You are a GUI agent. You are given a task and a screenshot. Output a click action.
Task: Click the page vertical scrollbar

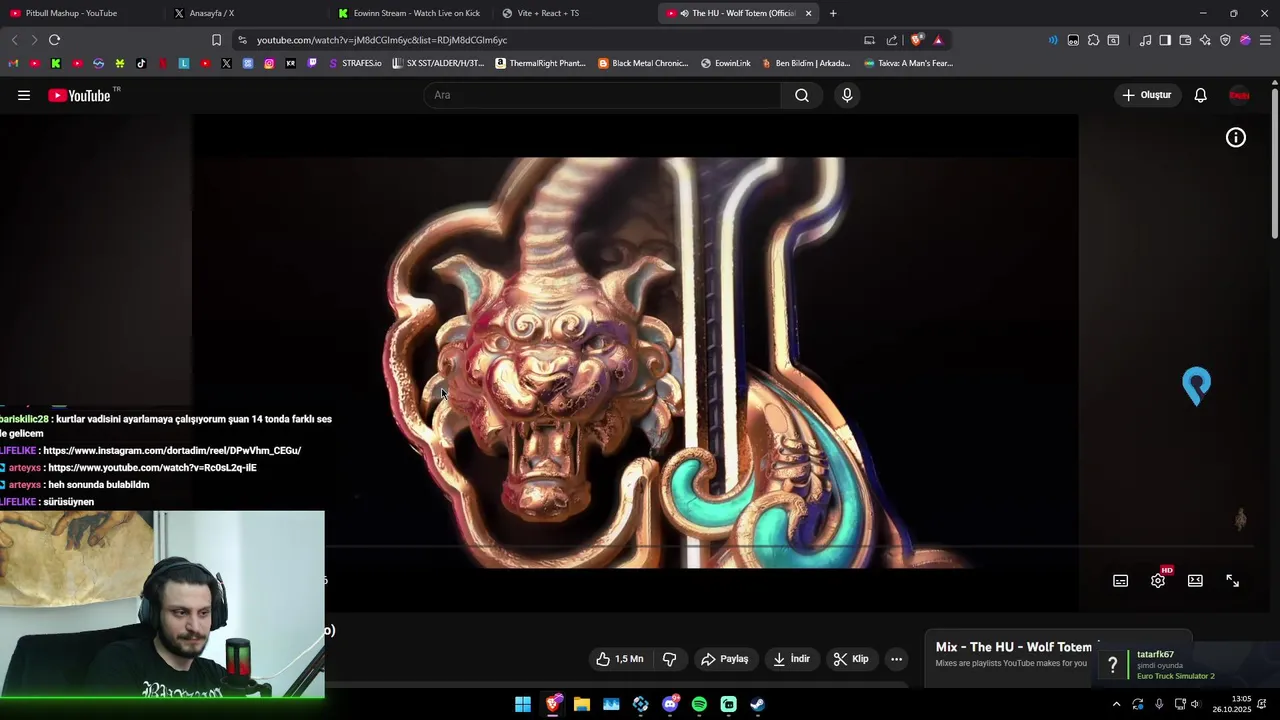pyautogui.click(x=1275, y=163)
